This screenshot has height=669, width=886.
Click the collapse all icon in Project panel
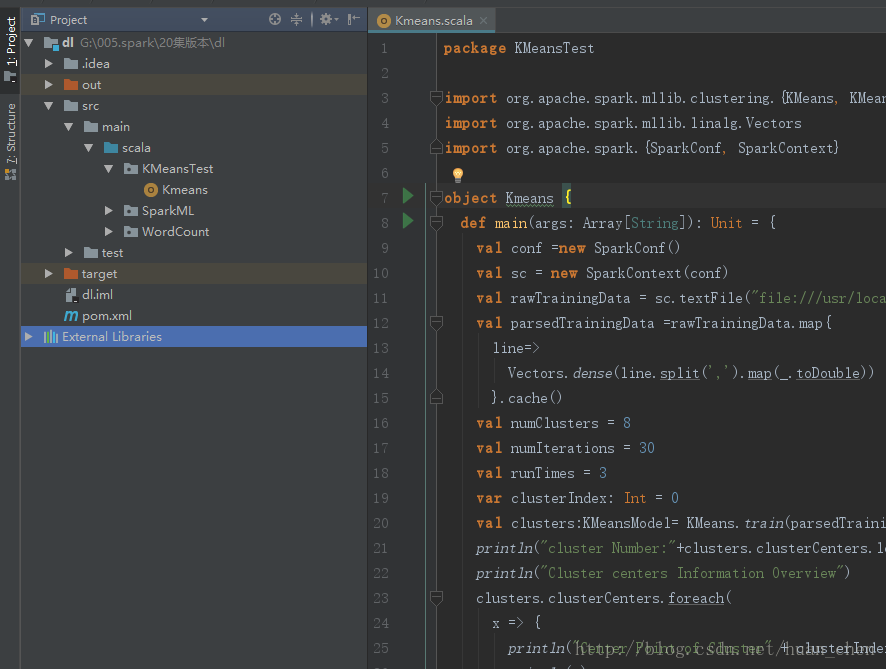(x=297, y=19)
